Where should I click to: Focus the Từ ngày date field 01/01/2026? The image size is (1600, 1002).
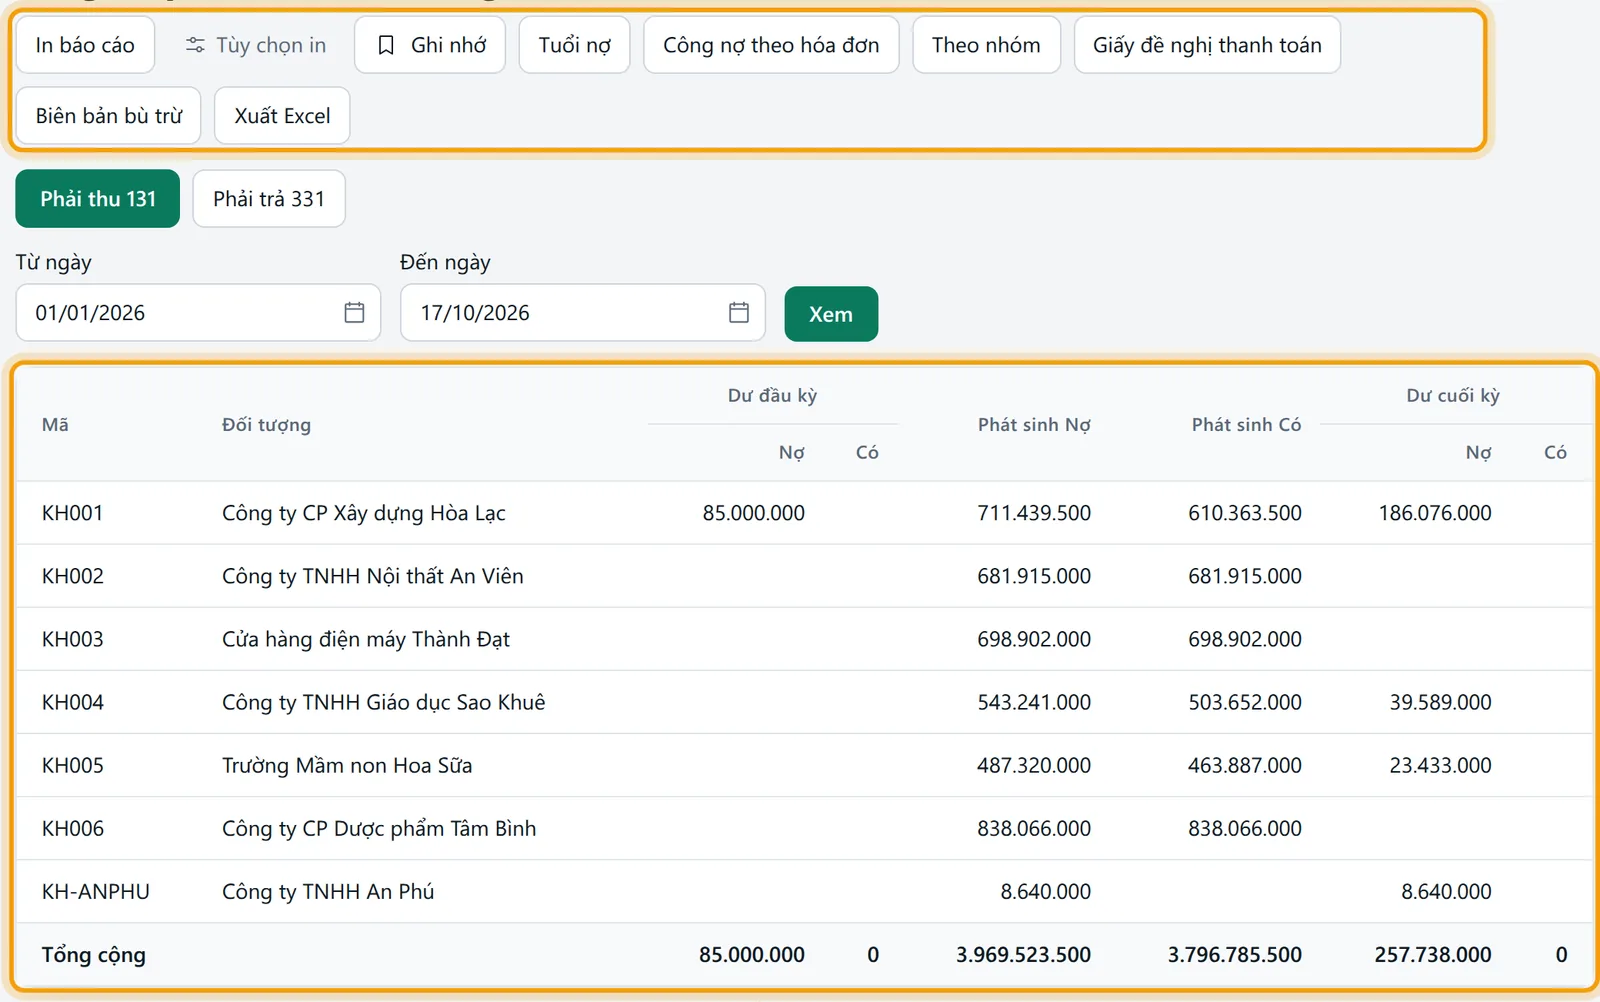tap(198, 313)
